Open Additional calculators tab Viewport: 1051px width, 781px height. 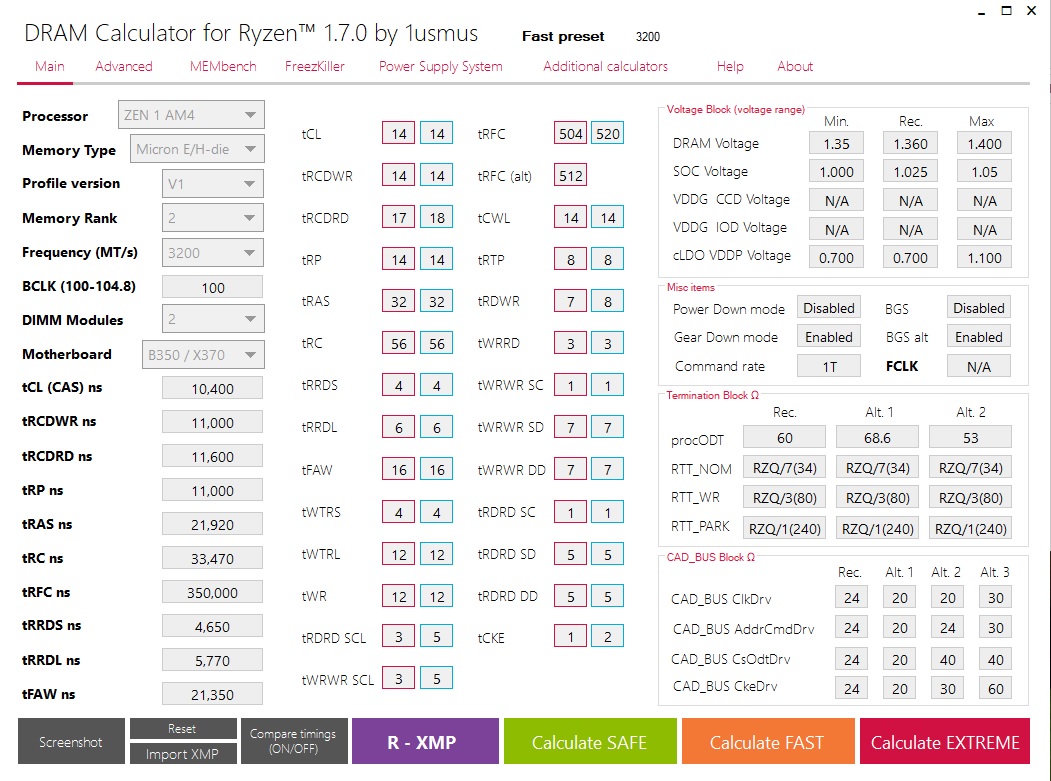point(605,66)
